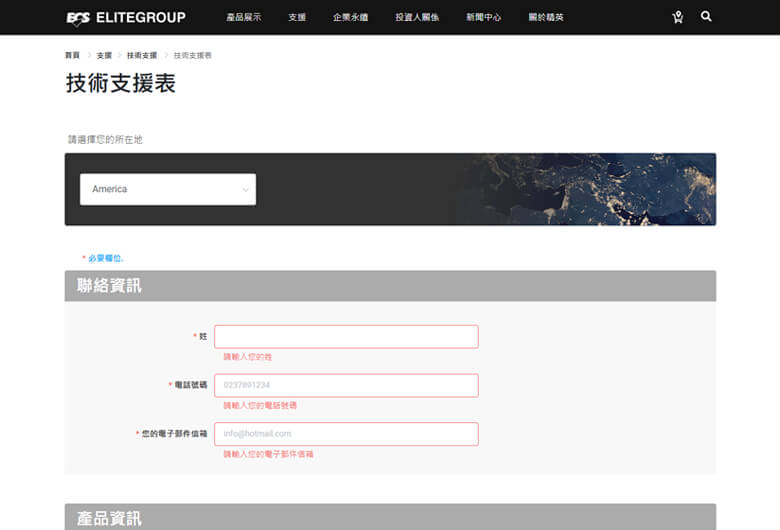Open the shopping cart location icon

(x=678, y=17)
